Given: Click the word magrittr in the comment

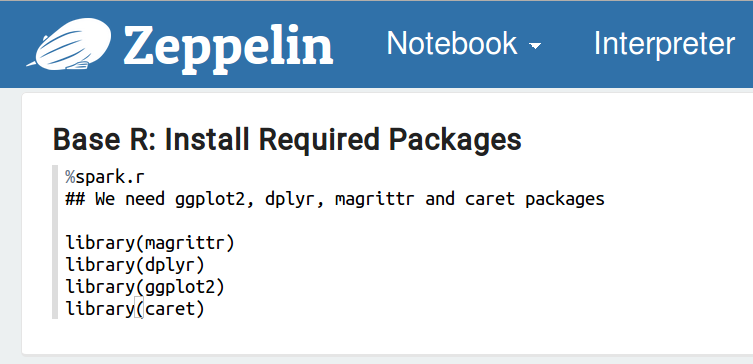Looking at the screenshot, I should 375,199.
